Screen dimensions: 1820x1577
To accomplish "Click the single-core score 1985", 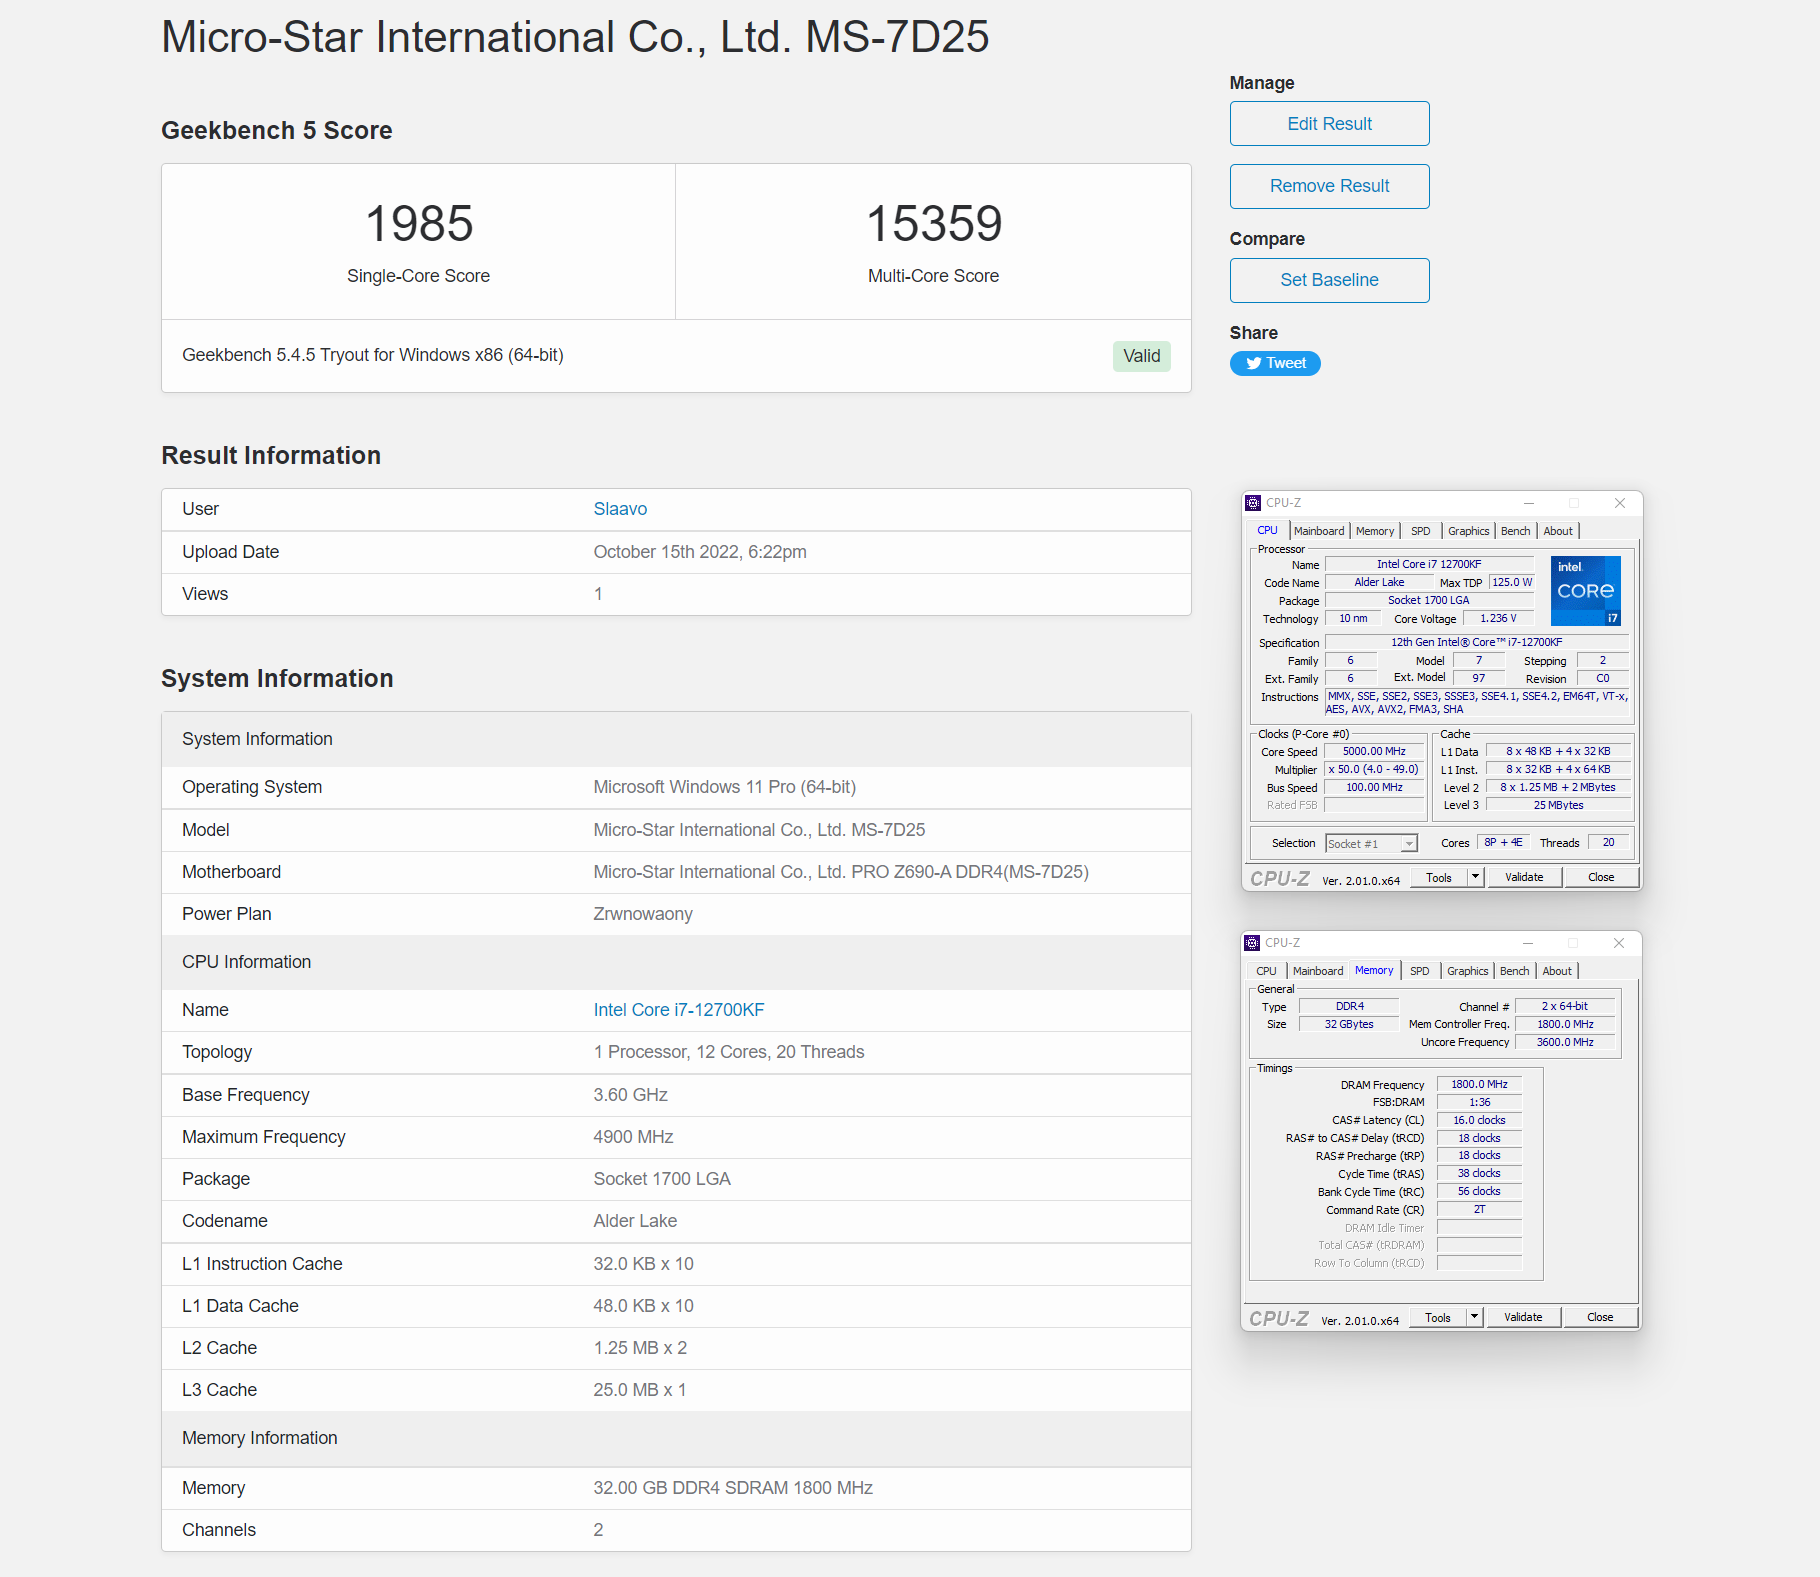I will pos(419,224).
